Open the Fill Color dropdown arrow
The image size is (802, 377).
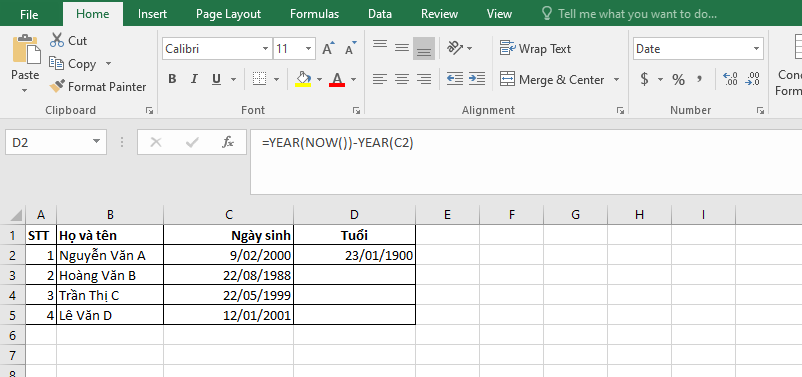319,80
